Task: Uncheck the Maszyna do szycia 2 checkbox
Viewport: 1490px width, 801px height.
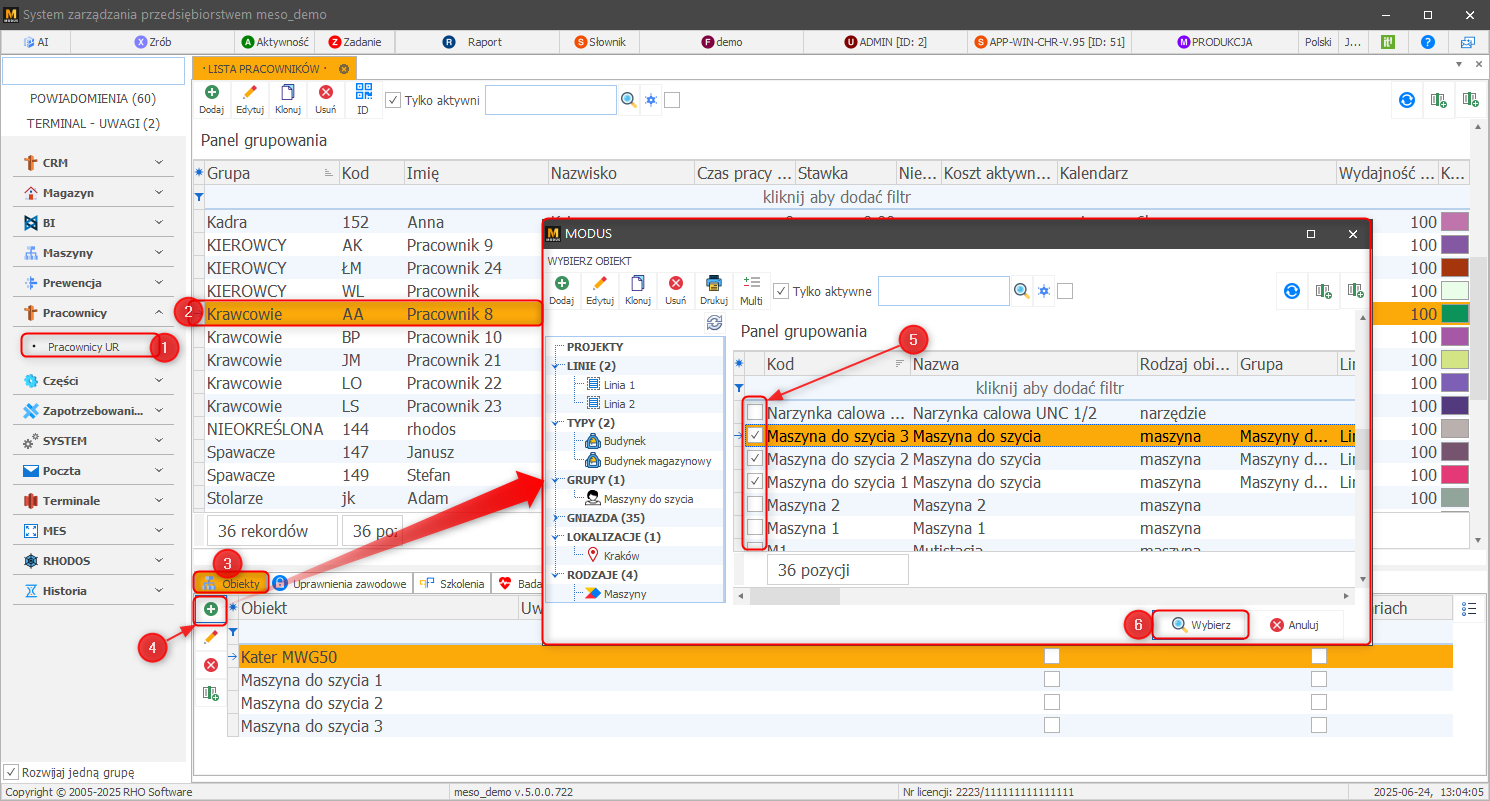Action: pyautogui.click(x=755, y=459)
